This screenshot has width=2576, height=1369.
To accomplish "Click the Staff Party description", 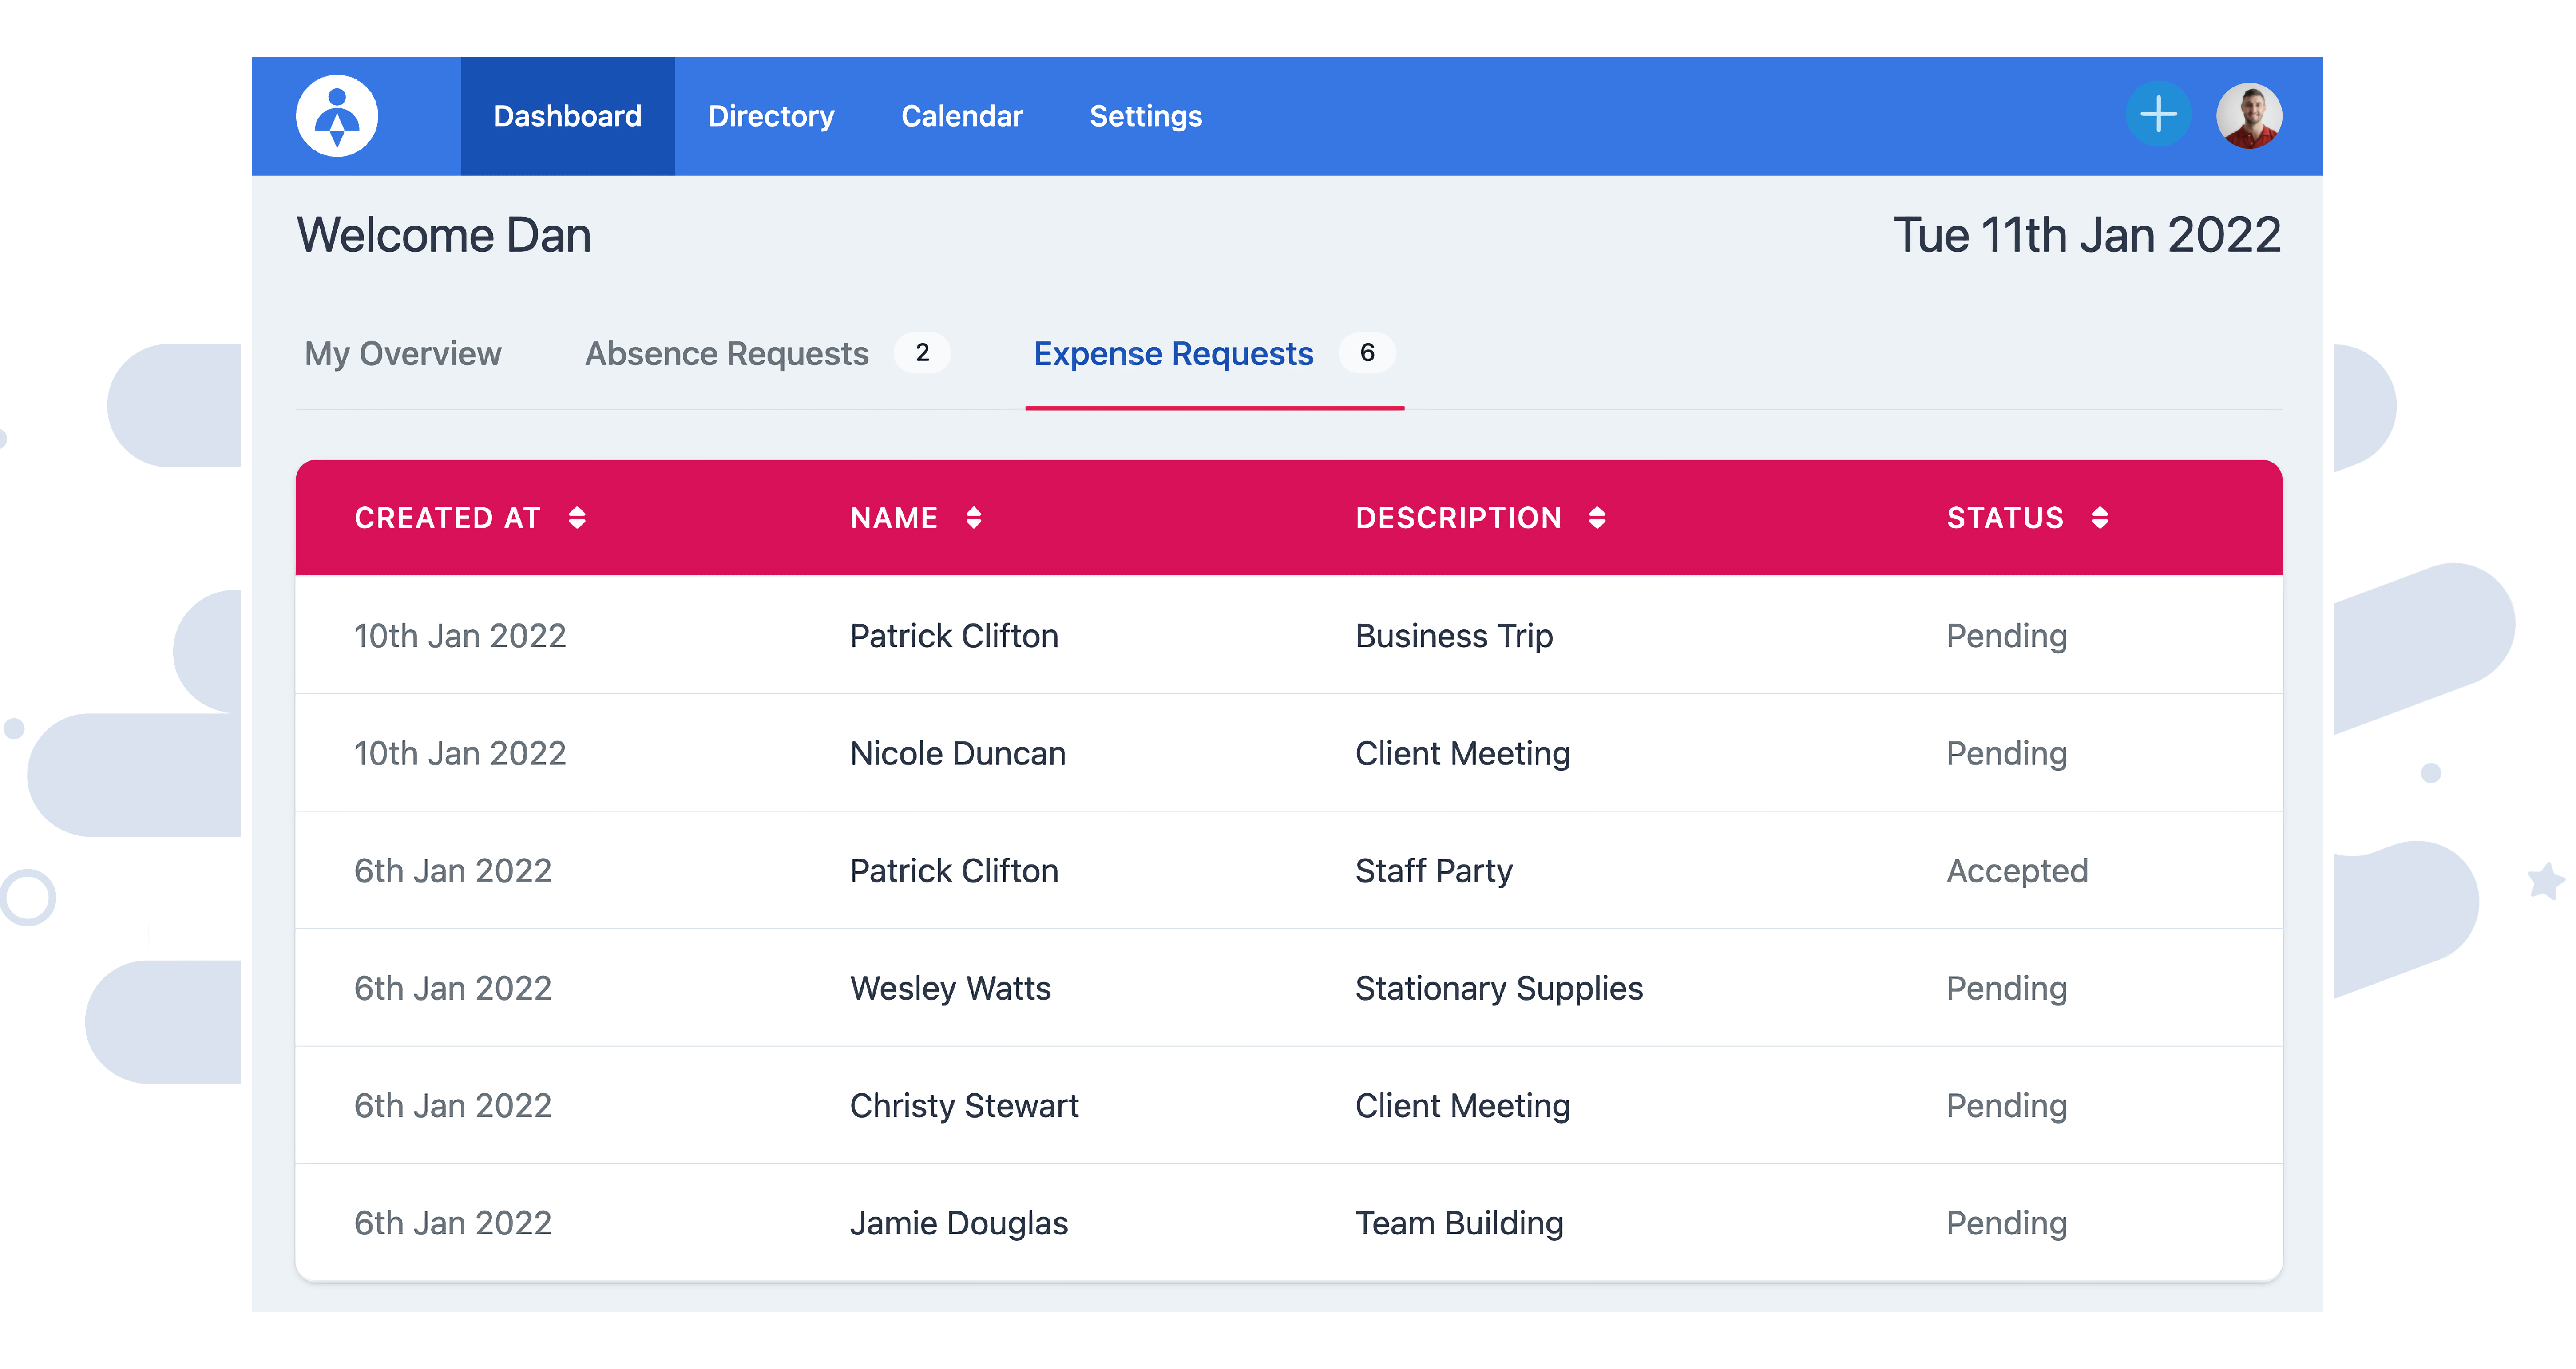I will click(1433, 871).
